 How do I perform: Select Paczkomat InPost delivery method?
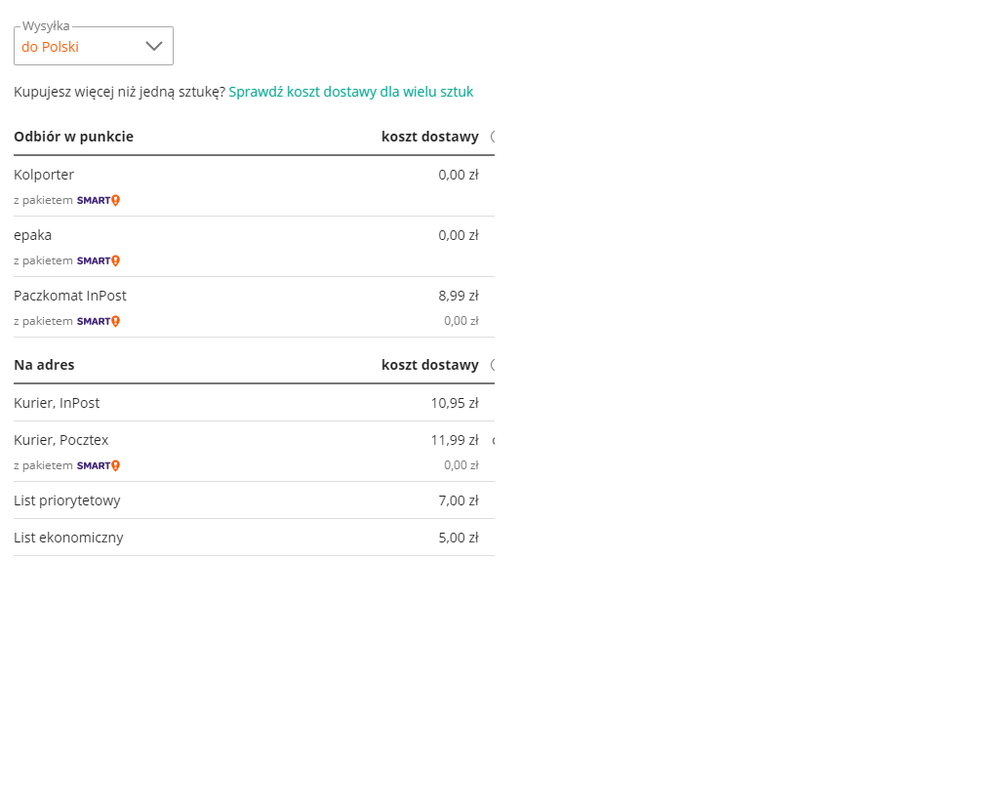point(70,296)
